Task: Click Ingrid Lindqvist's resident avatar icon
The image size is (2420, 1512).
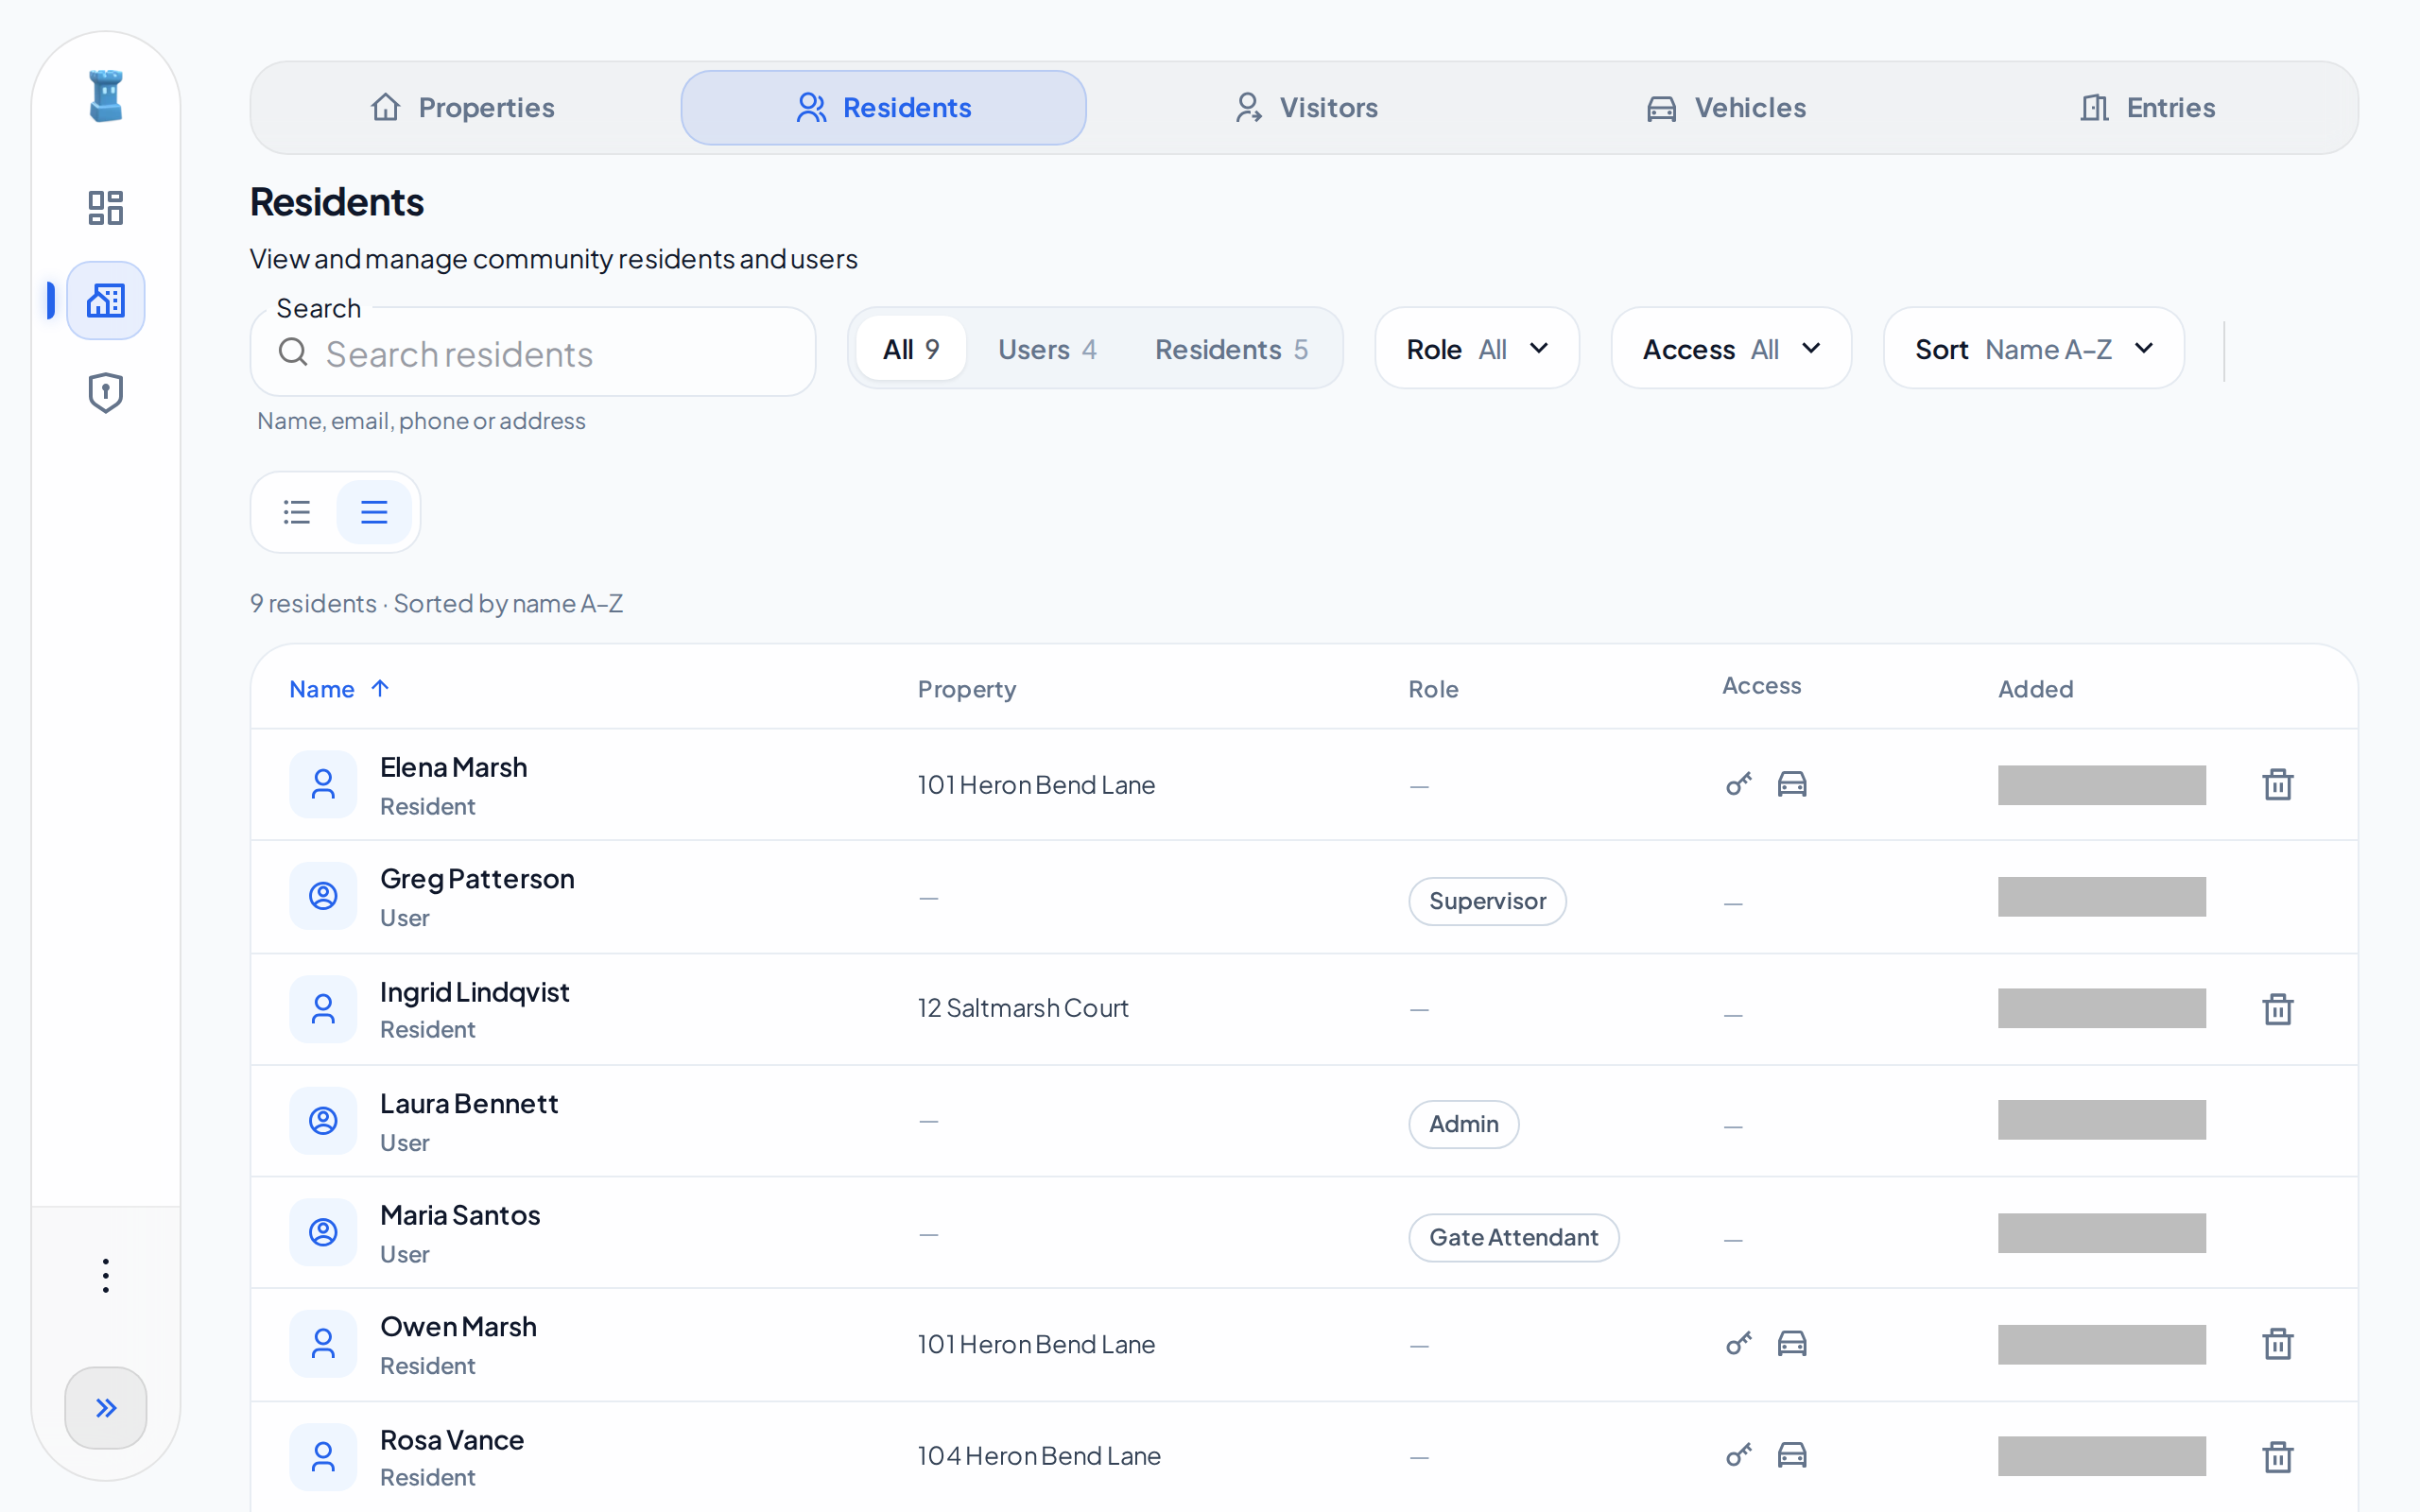Action: 323,1009
